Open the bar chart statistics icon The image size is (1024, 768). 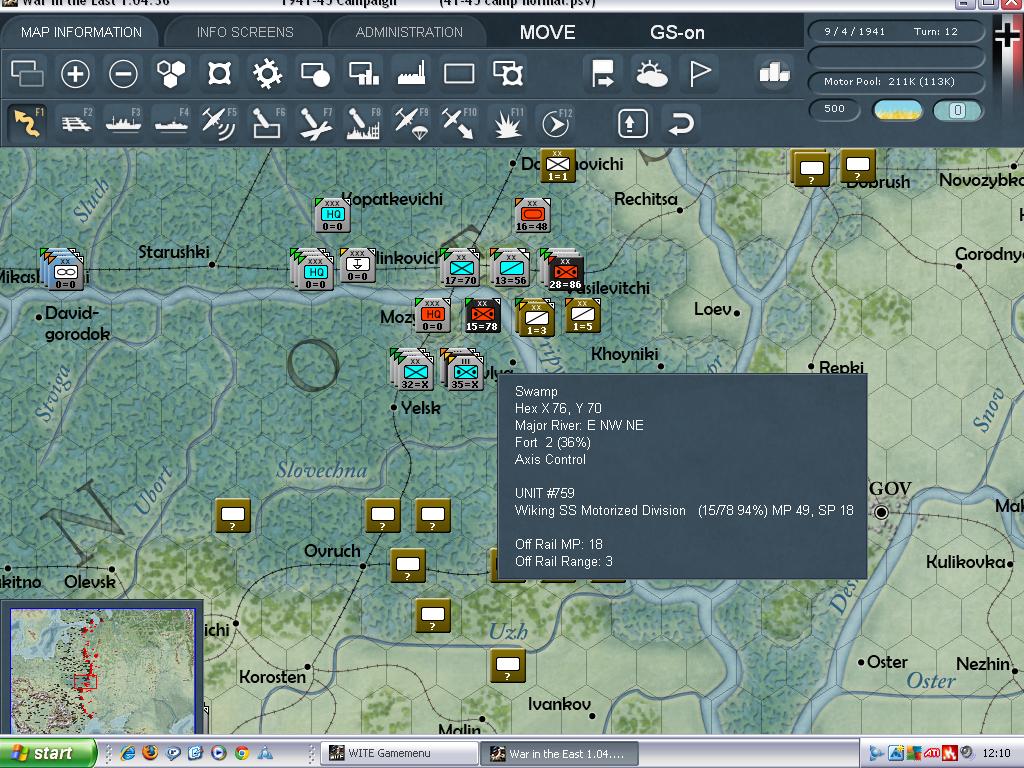click(775, 73)
